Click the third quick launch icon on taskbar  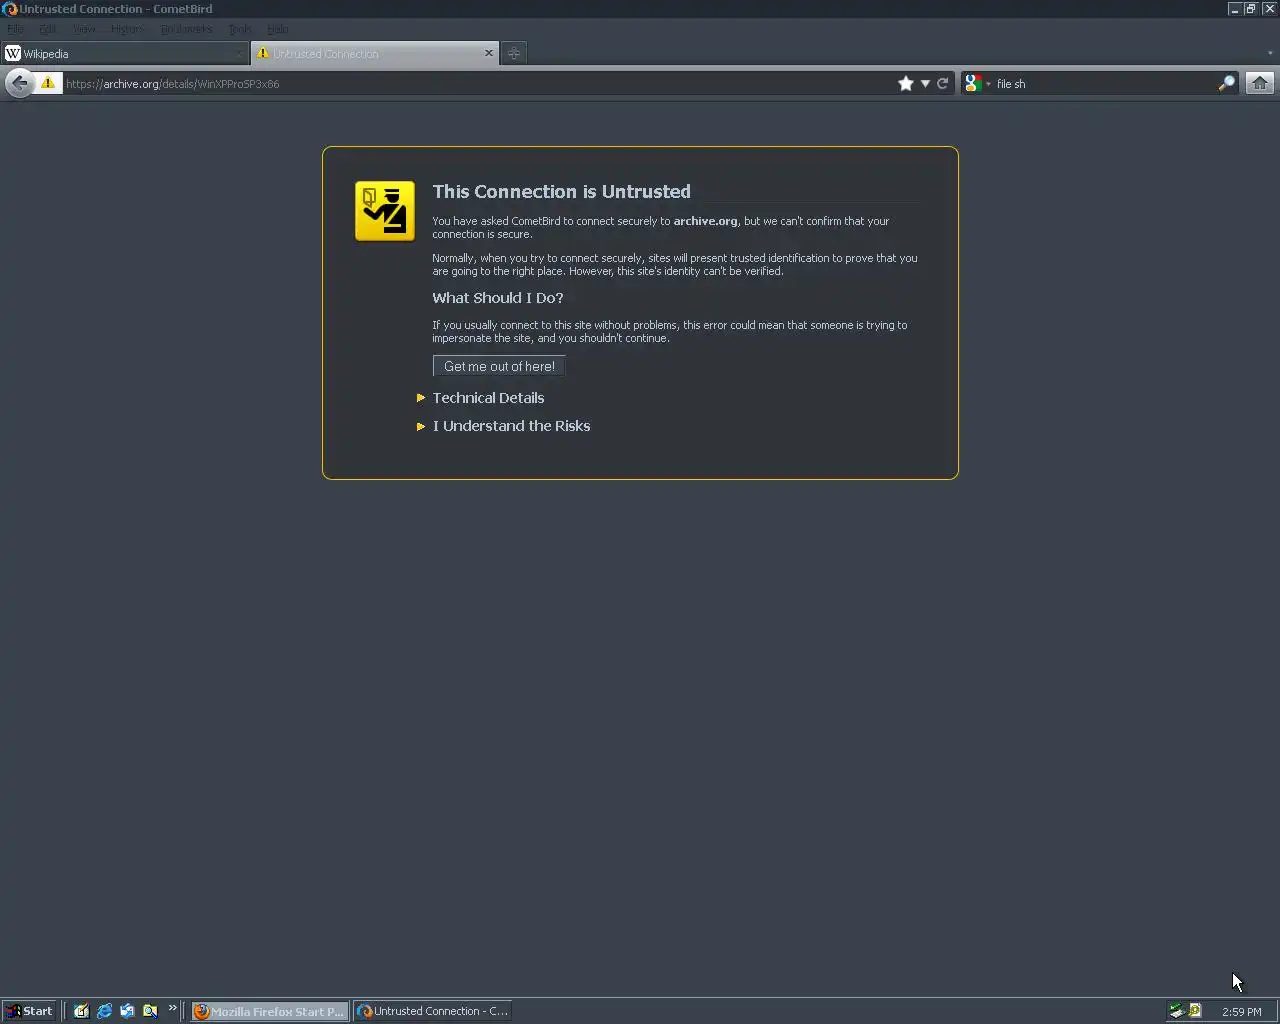tap(127, 1011)
